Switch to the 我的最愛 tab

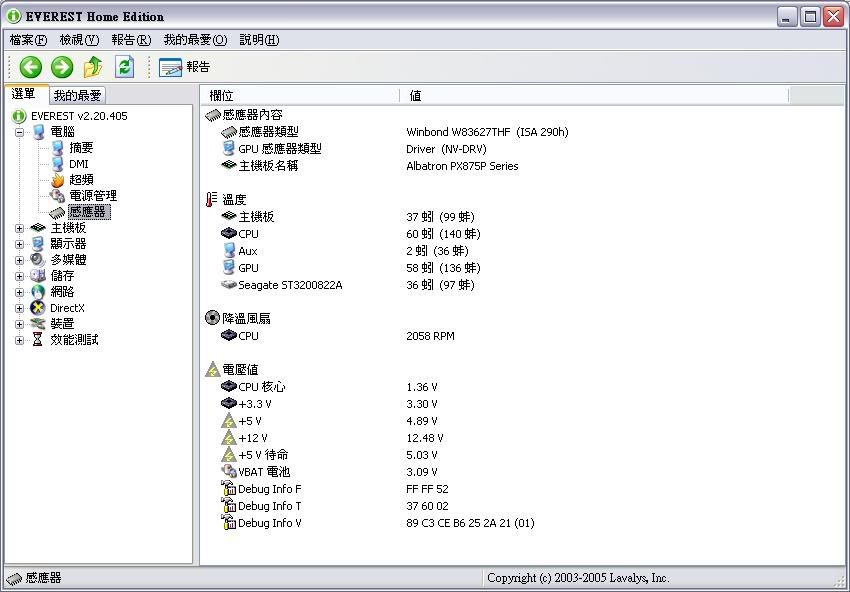(x=78, y=95)
